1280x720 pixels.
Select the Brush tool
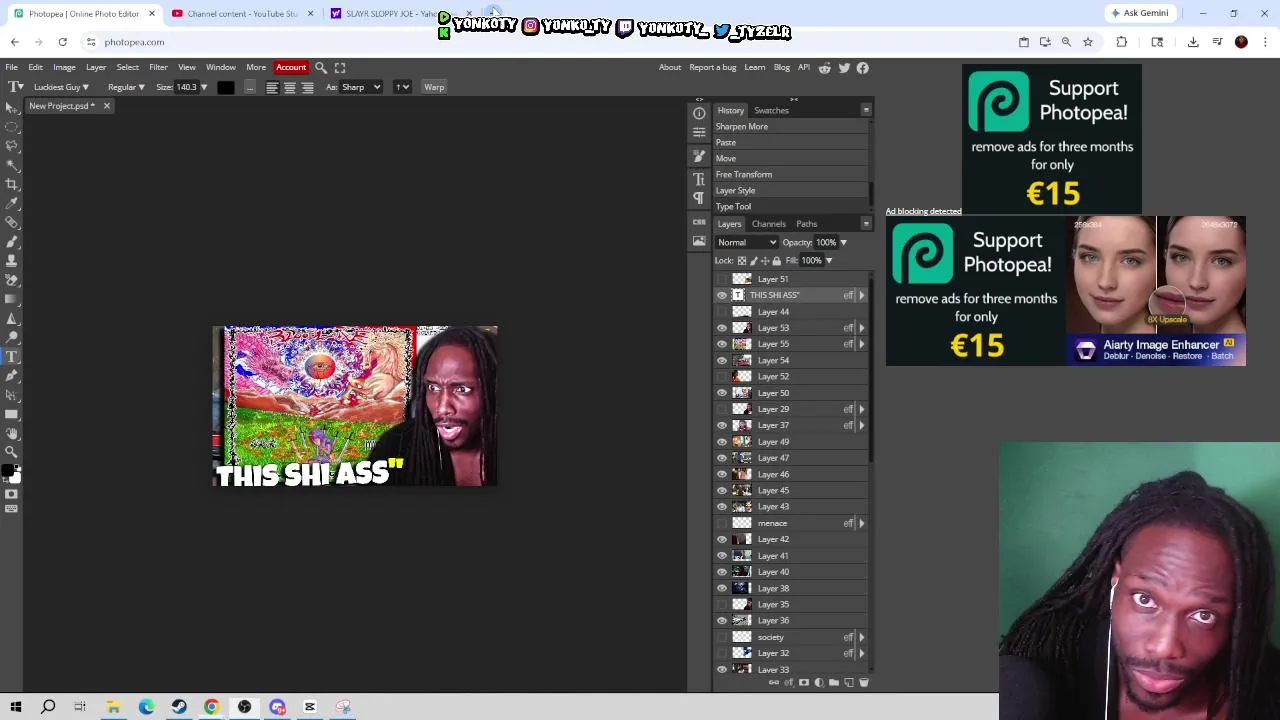tap(11, 242)
